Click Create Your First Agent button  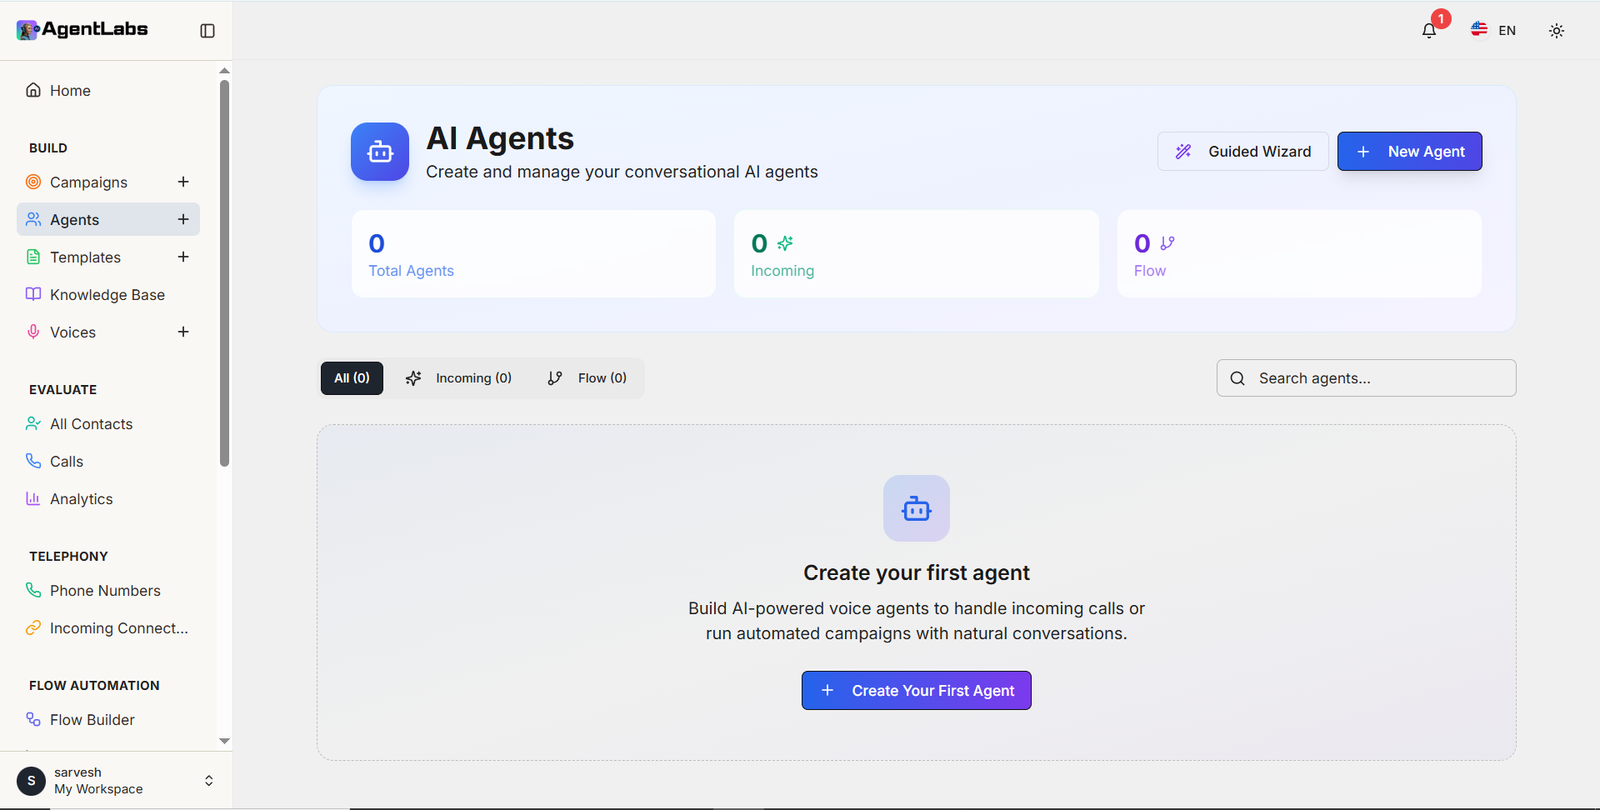[x=916, y=691]
